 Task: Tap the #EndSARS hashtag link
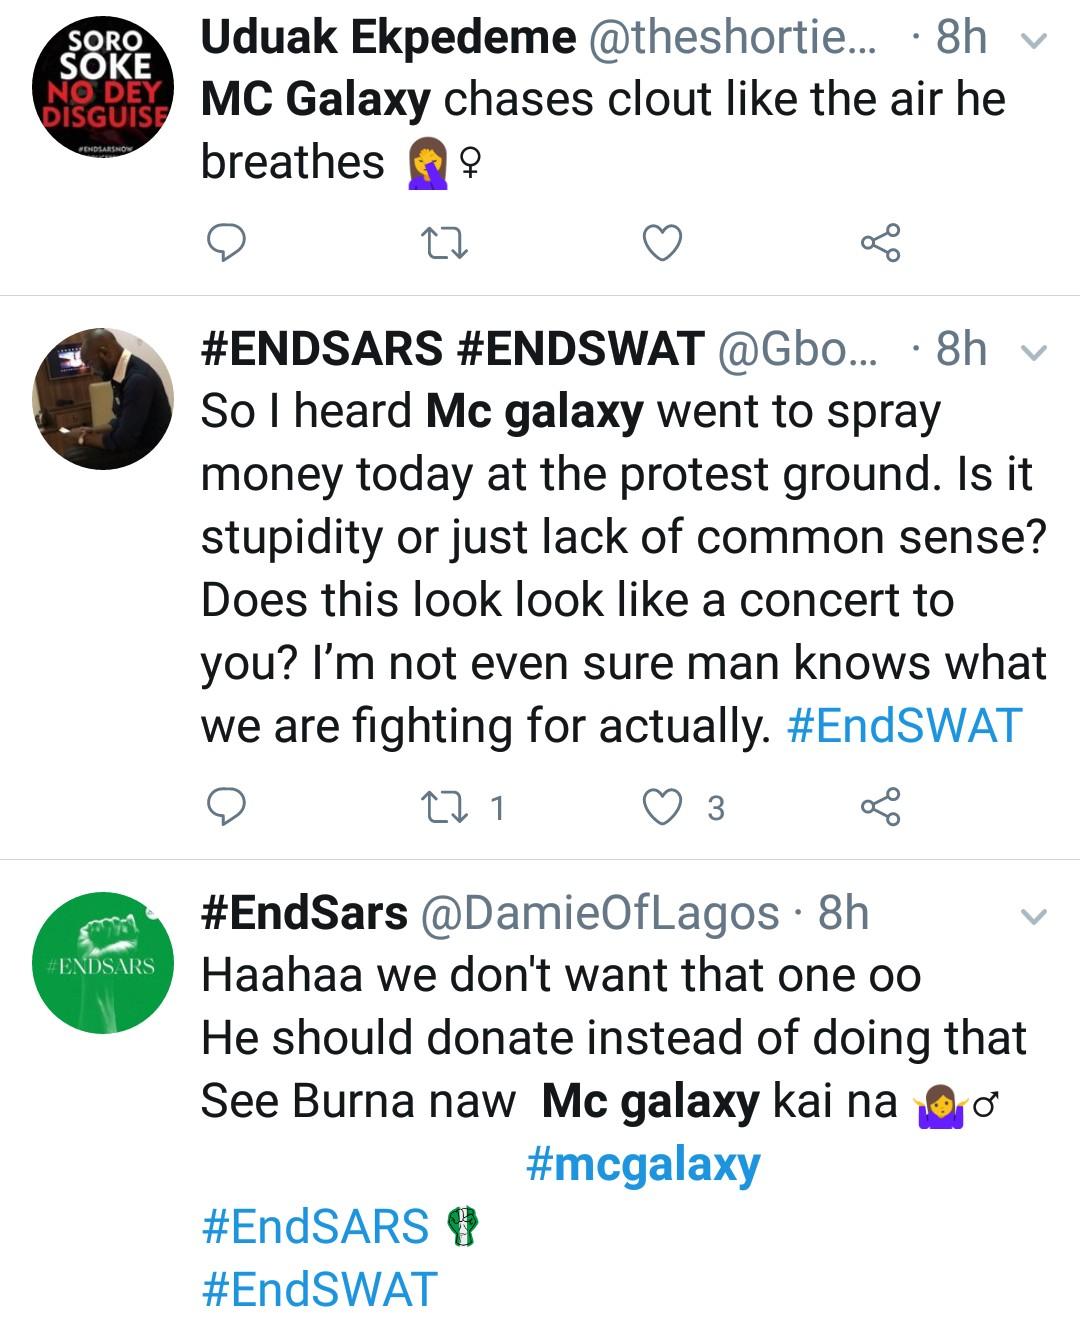315,1227
